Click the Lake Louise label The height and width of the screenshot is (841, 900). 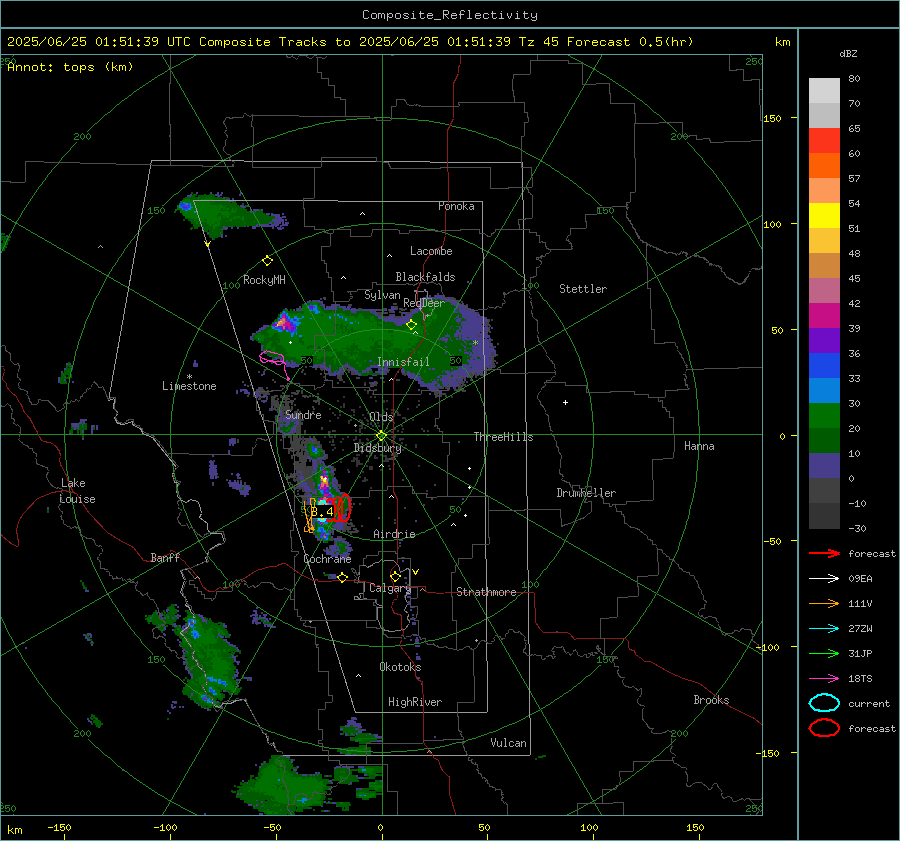tap(78, 491)
